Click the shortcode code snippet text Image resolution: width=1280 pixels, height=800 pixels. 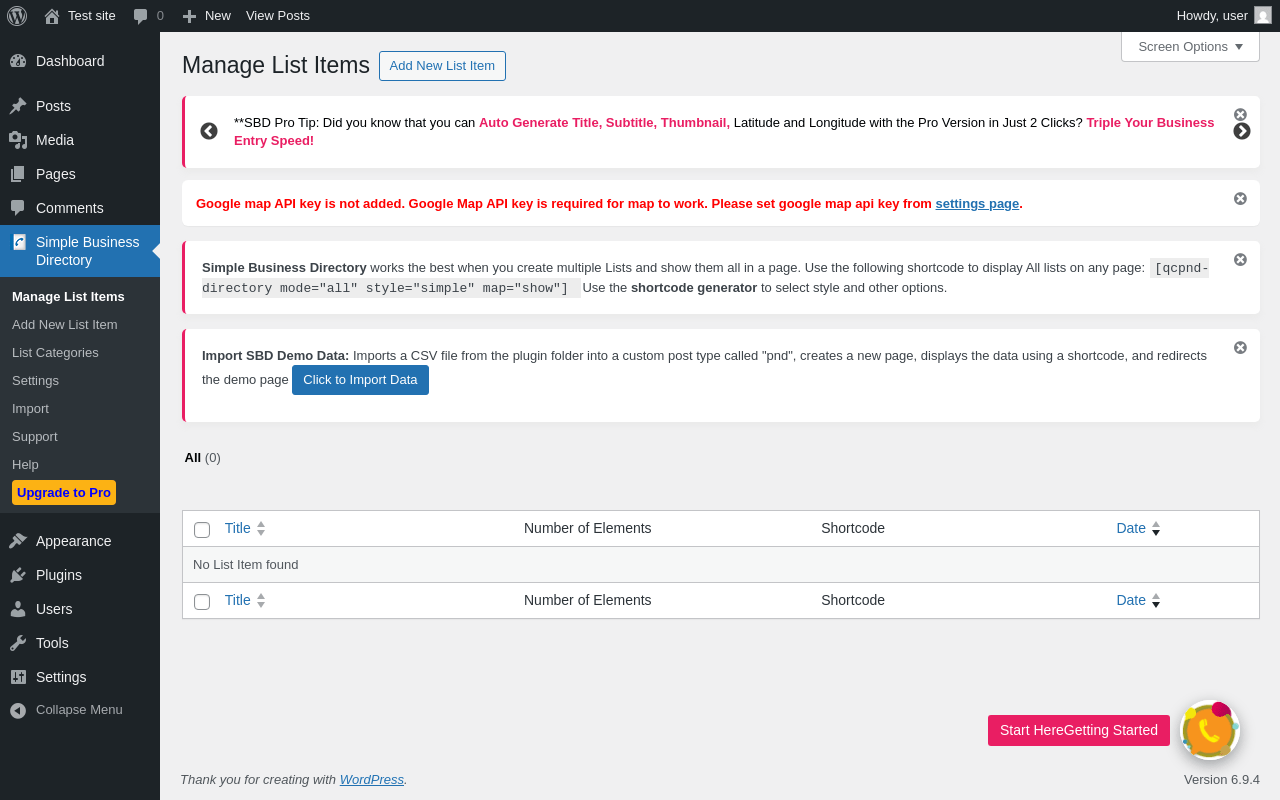[705, 278]
